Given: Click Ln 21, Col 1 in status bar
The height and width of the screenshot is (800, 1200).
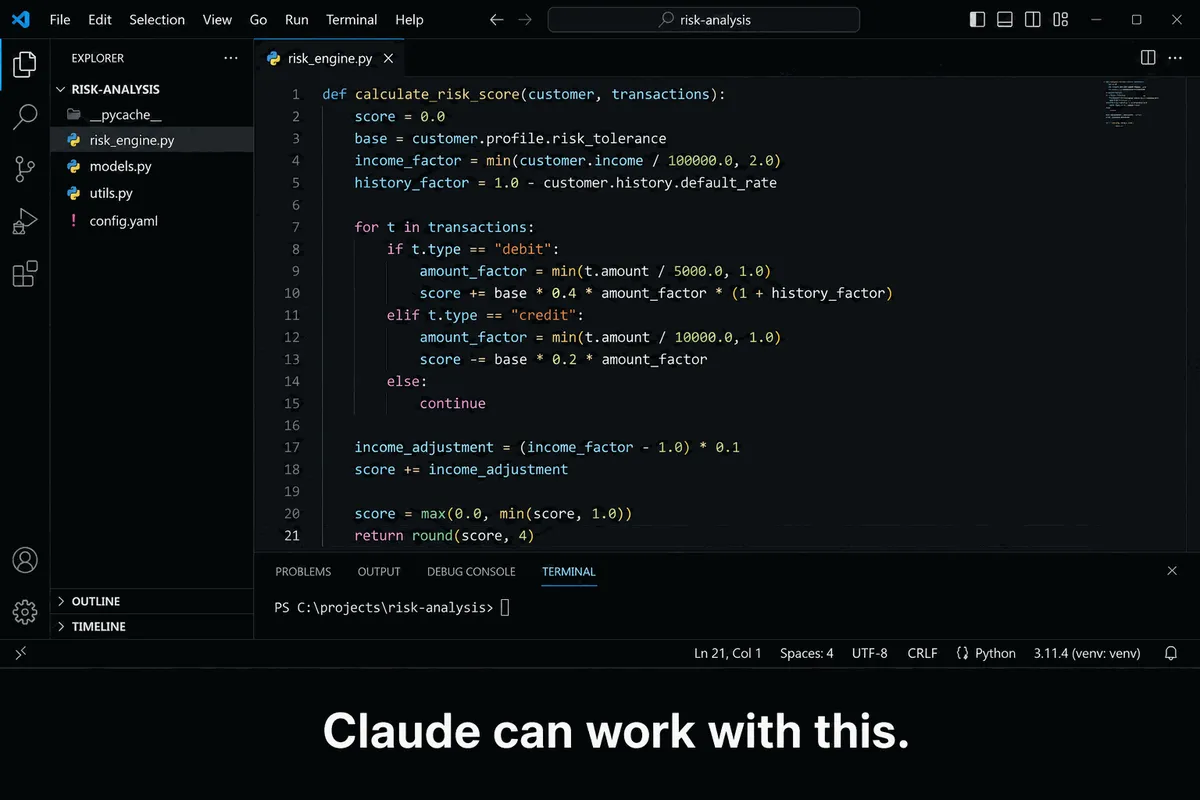Looking at the screenshot, I should coord(728,653).
